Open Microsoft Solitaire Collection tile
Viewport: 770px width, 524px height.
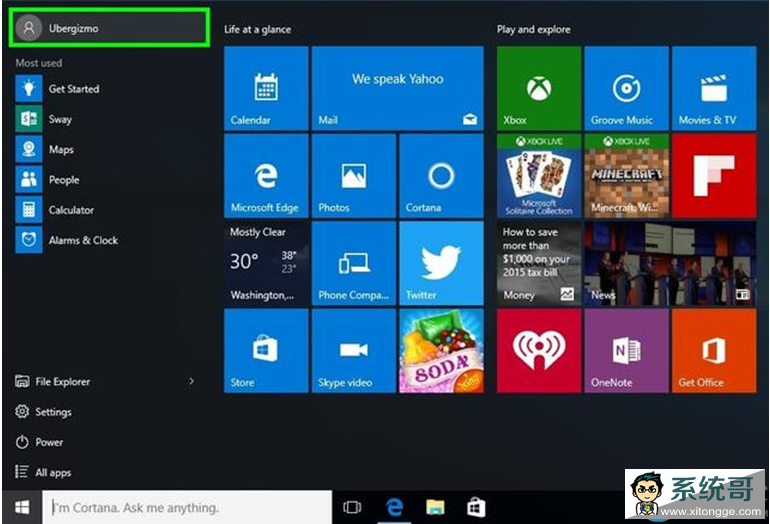click(x=539, y=176)
